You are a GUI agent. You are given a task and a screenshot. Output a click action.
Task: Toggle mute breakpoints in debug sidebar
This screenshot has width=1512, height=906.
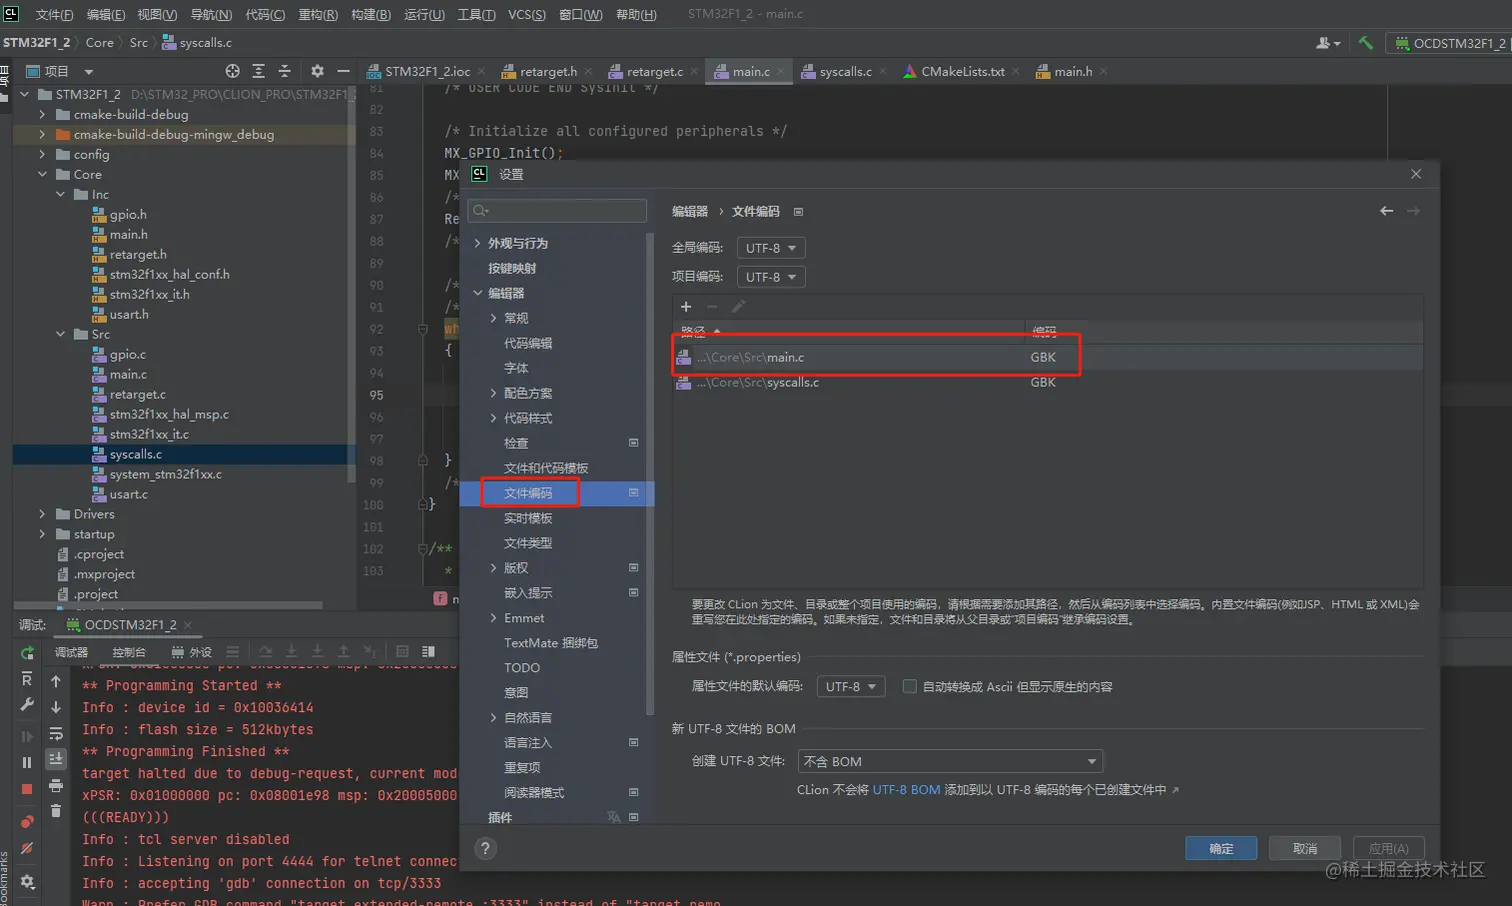[x=27, y=848]
